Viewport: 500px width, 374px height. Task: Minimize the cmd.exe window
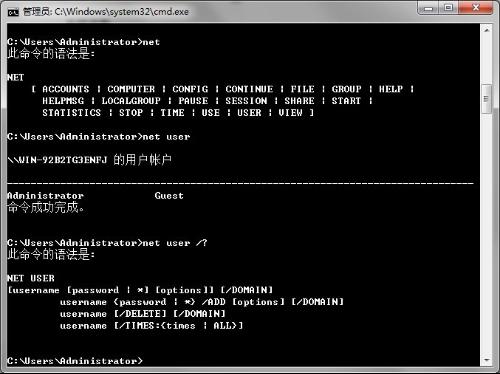point(429,8)
